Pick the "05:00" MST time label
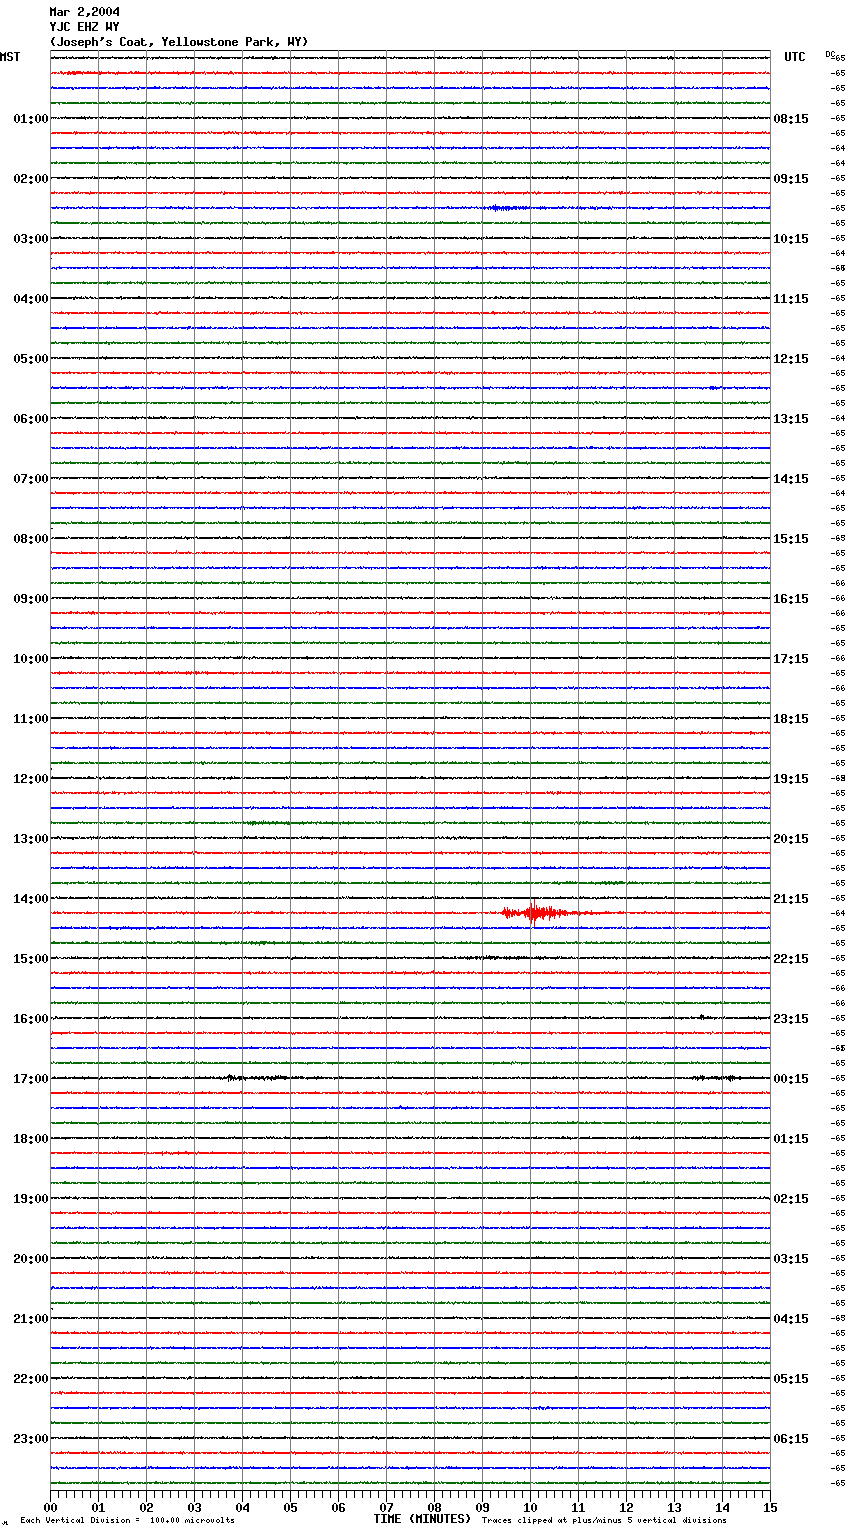This screenshot has height=1534, width=850. (x=31, y=359)
